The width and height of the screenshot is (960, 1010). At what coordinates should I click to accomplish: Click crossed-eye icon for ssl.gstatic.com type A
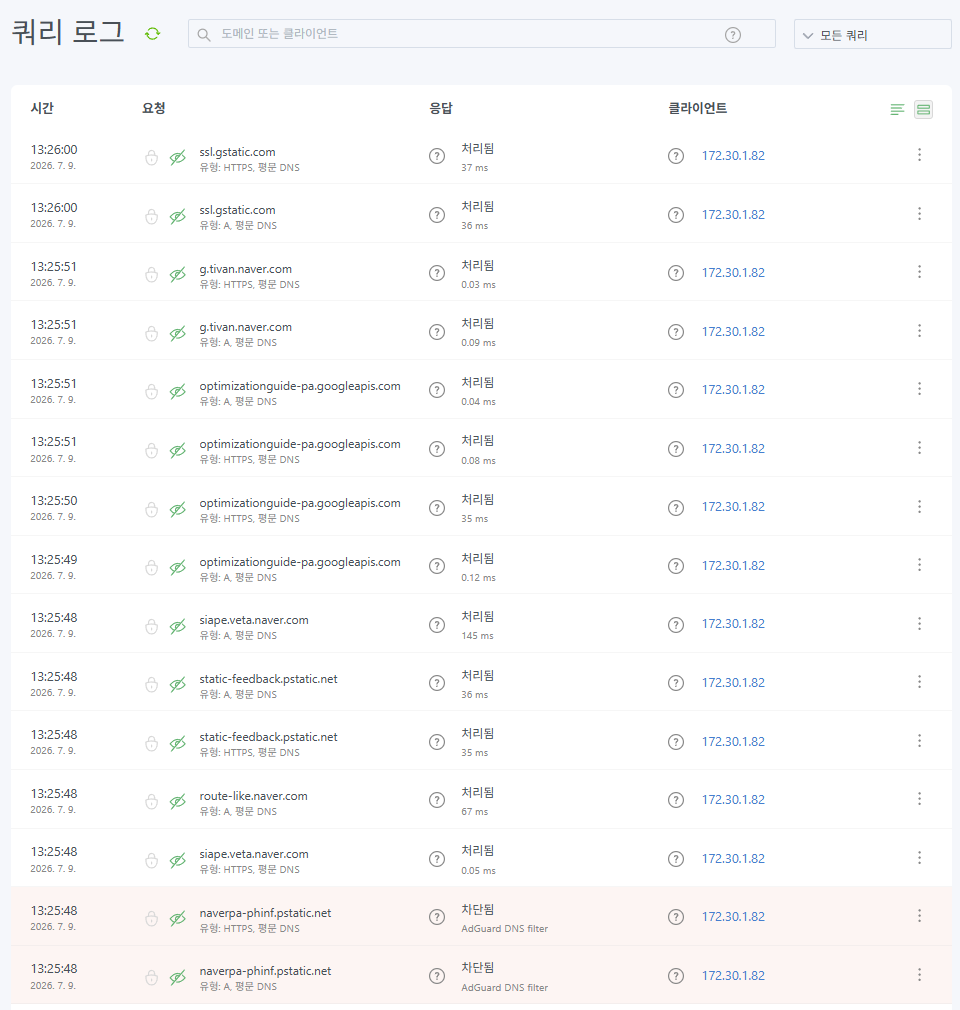click(x=178, y=216)
